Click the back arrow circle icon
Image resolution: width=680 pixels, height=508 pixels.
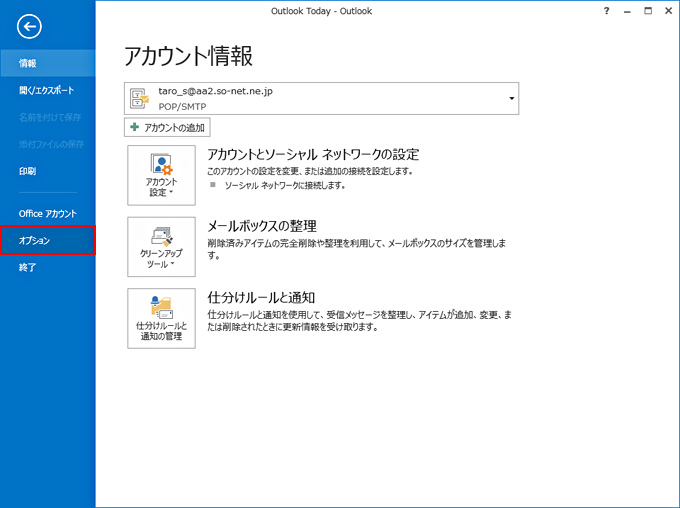click(29, 27)
